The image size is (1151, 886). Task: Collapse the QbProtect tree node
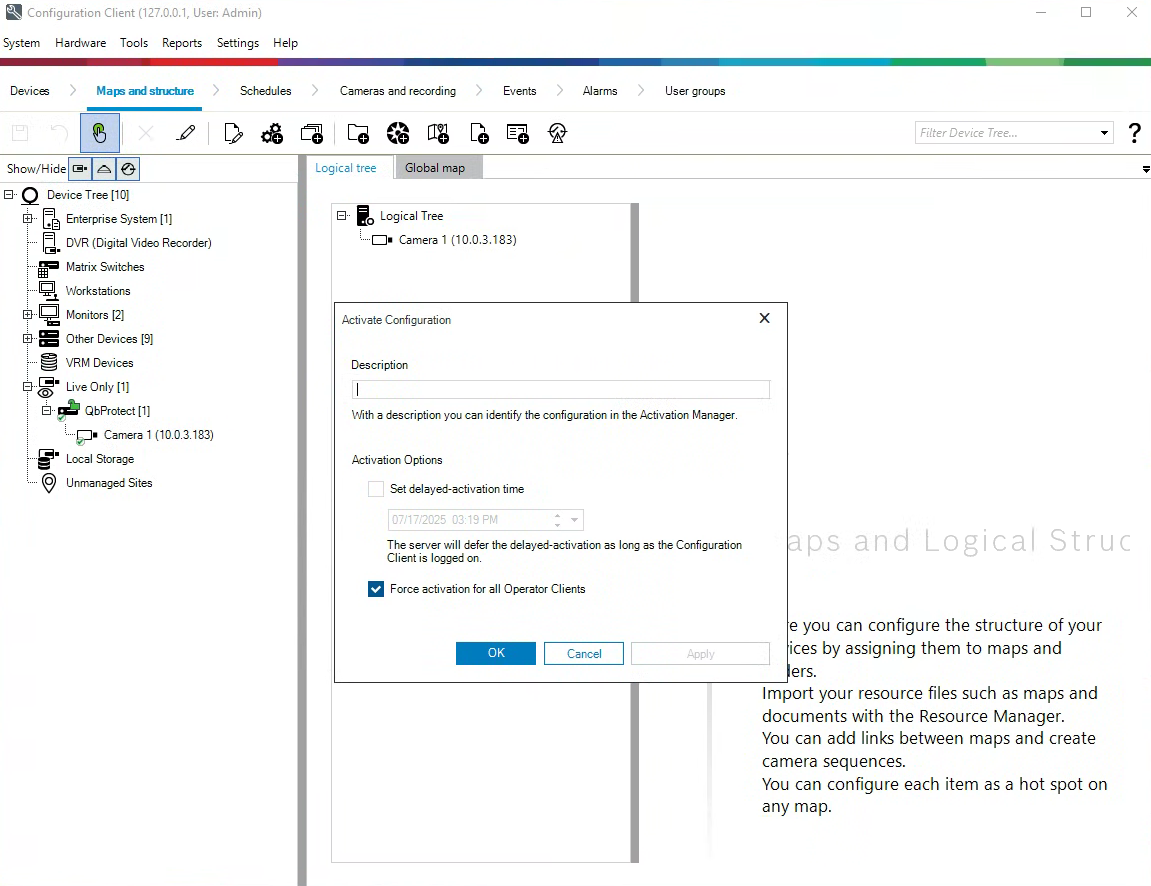coord(46,411)
